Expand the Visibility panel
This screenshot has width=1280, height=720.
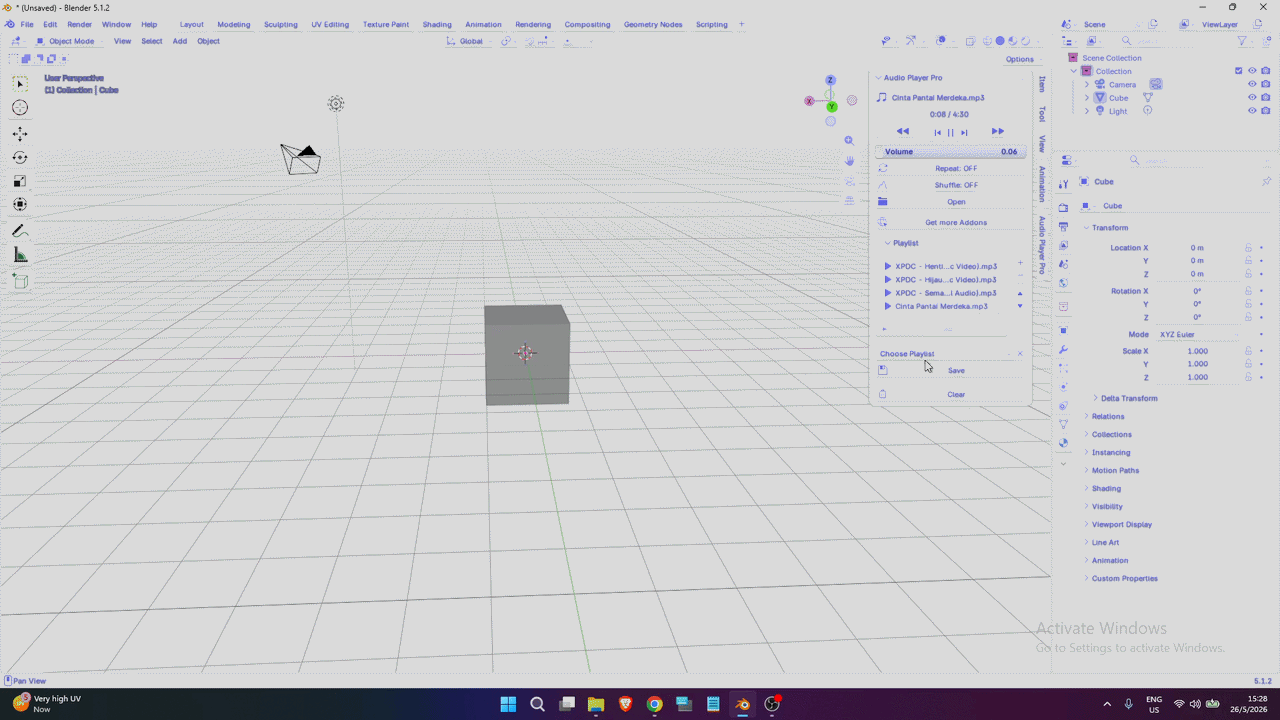(x=1106, y=507)
